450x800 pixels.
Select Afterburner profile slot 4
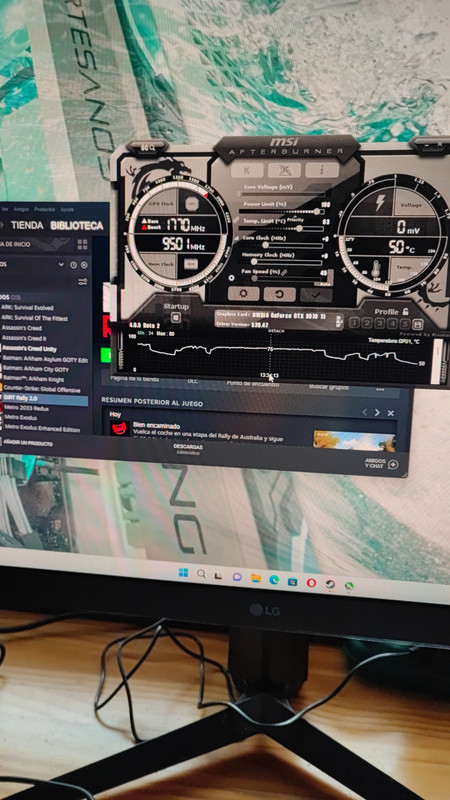pyautogui.click(x=392, y=323)
